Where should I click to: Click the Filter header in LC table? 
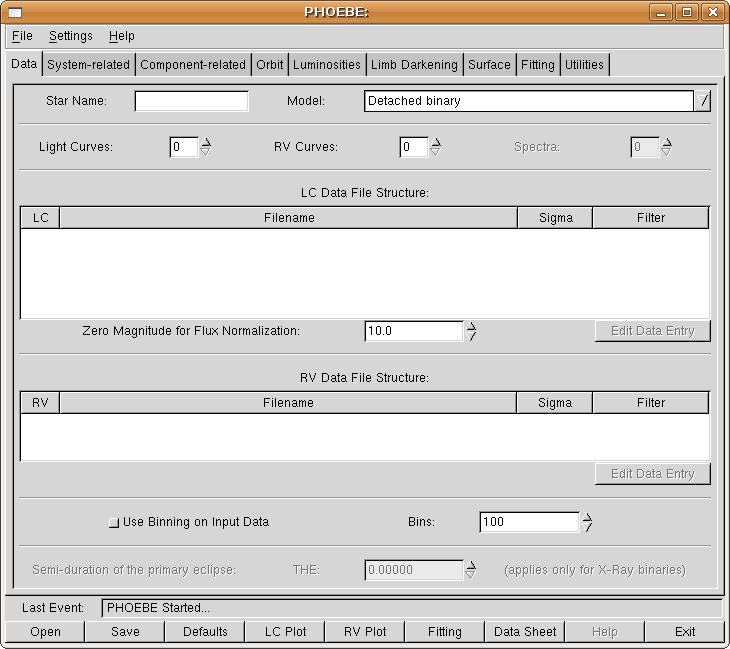point(651,218)
